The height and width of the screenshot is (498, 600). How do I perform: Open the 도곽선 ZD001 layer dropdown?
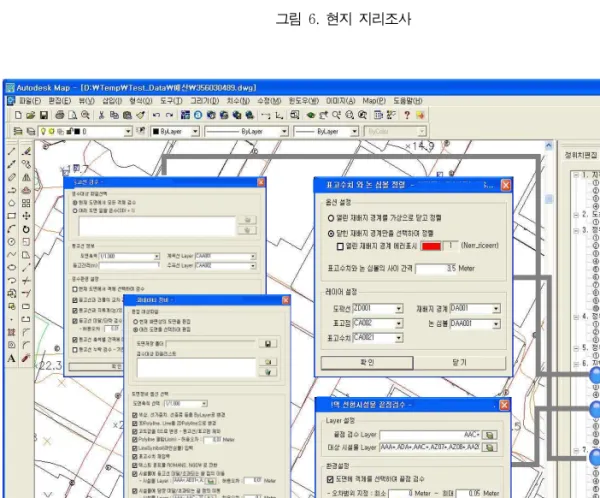click(399, 309)
